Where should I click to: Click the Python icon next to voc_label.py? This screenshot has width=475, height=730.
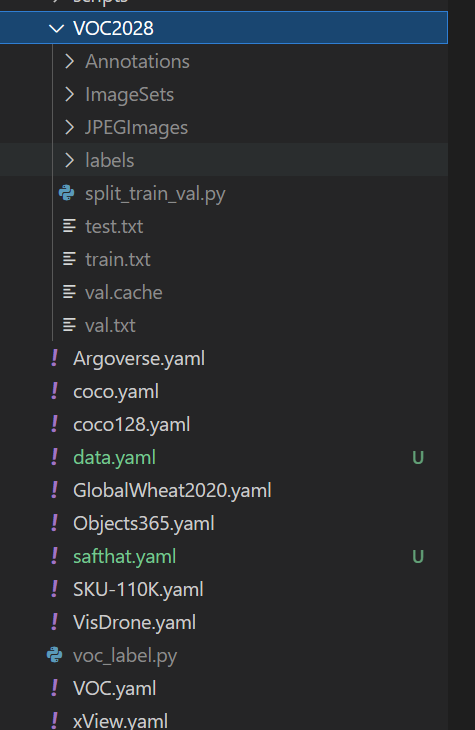[x=54, y=655]
